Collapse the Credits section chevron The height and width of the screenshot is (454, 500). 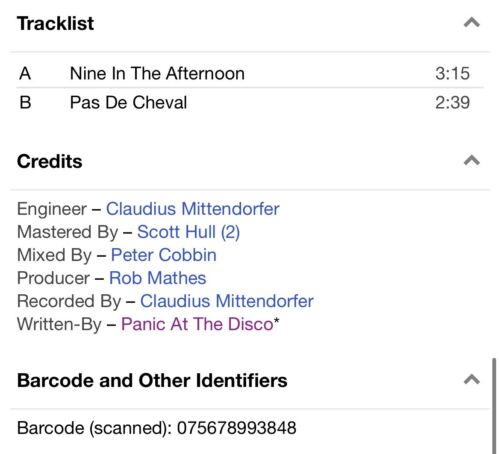pyautogui.click(x=472, y=161)
